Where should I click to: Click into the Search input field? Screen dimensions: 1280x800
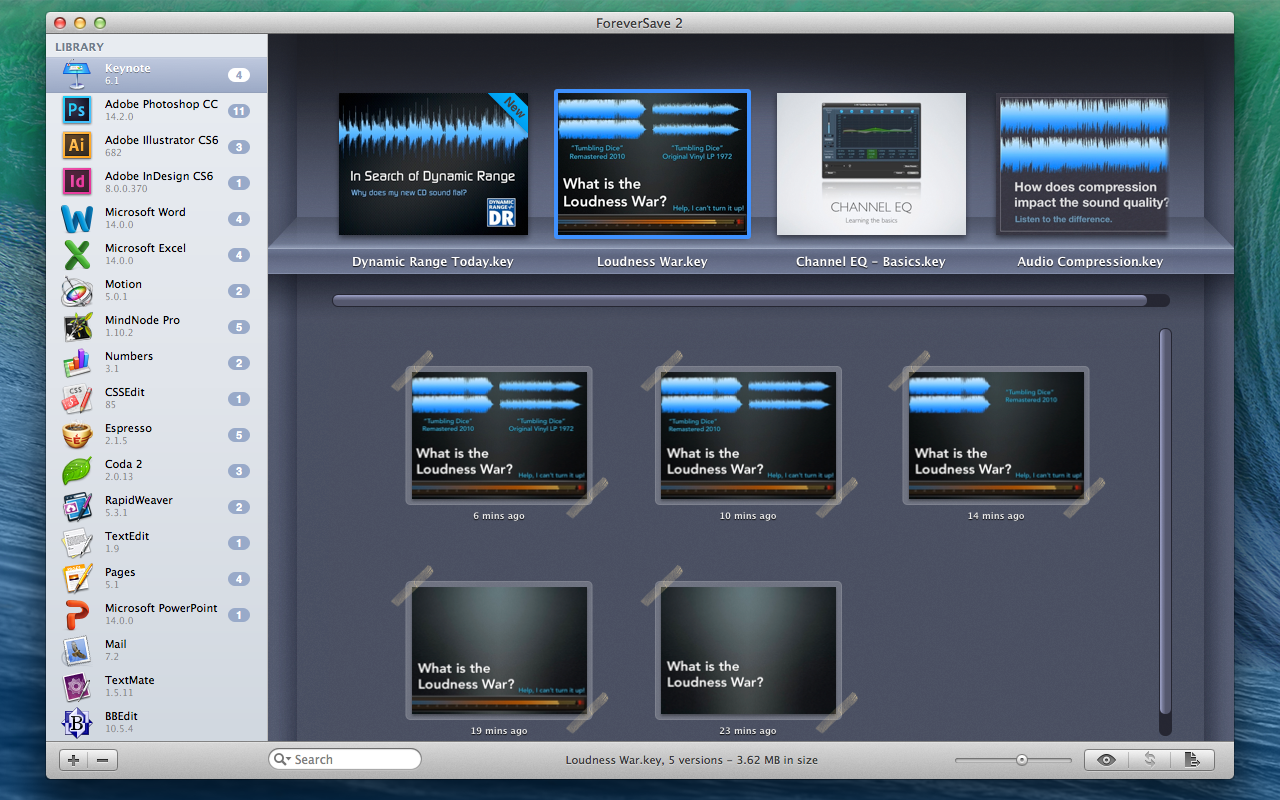coord(345,760)
